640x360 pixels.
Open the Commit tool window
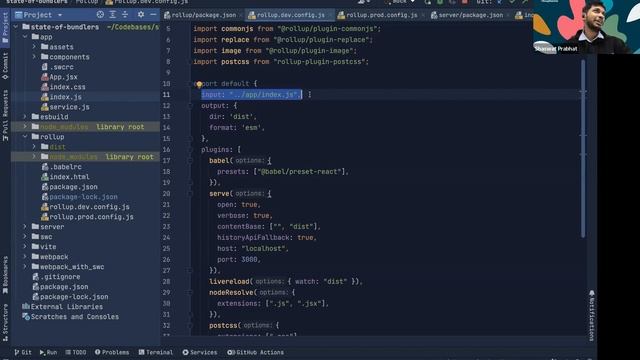(x=5, y=66)
